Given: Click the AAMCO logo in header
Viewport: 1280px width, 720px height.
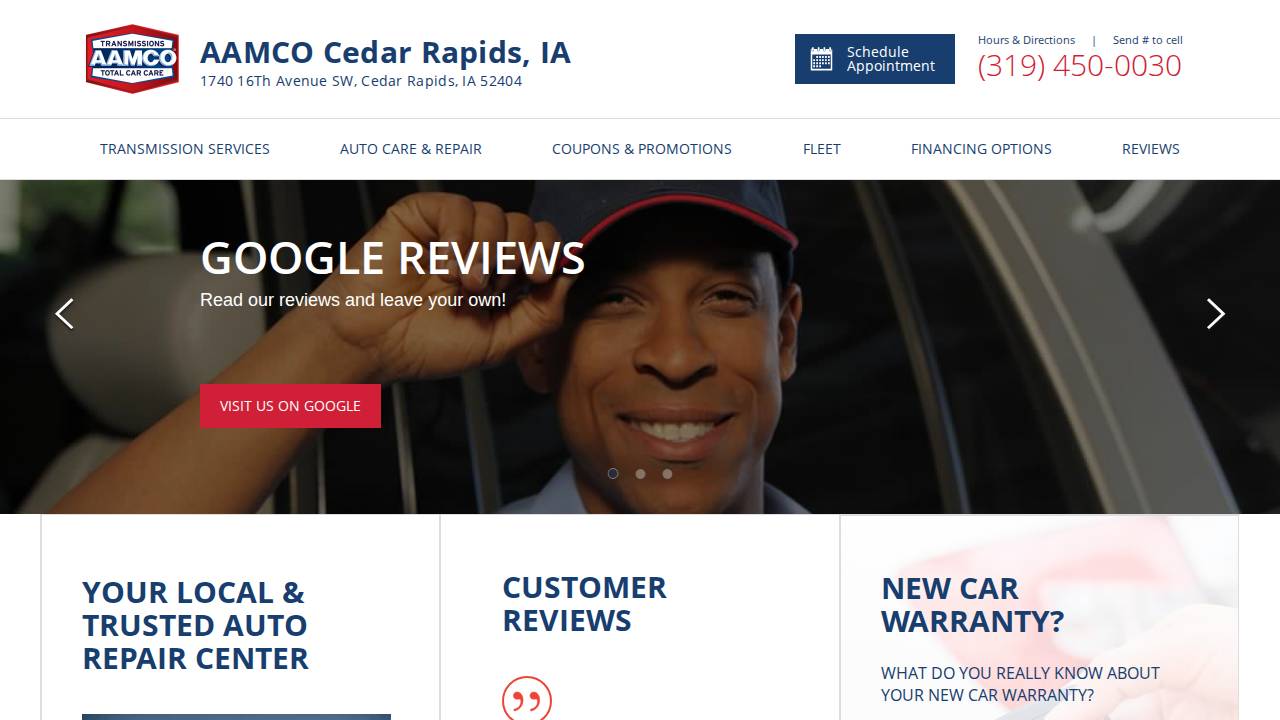Looking at the screenshot, I should click(x=132, y=59).
